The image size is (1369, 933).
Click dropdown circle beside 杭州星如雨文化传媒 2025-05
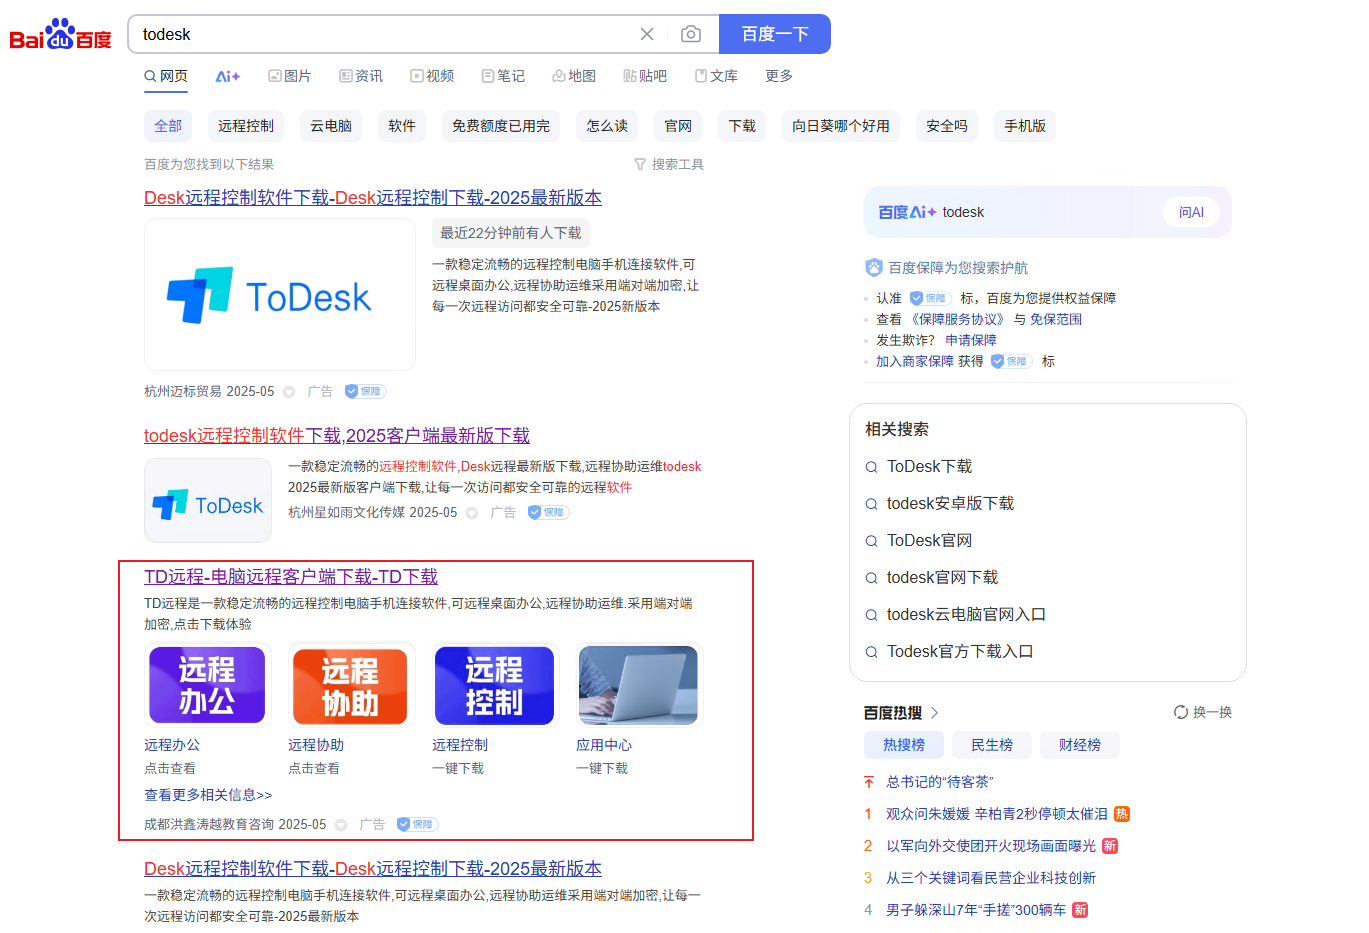[472, 513]
